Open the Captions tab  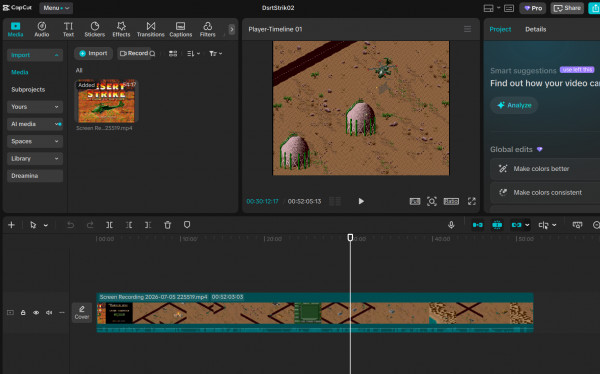(x=181, y=29)
